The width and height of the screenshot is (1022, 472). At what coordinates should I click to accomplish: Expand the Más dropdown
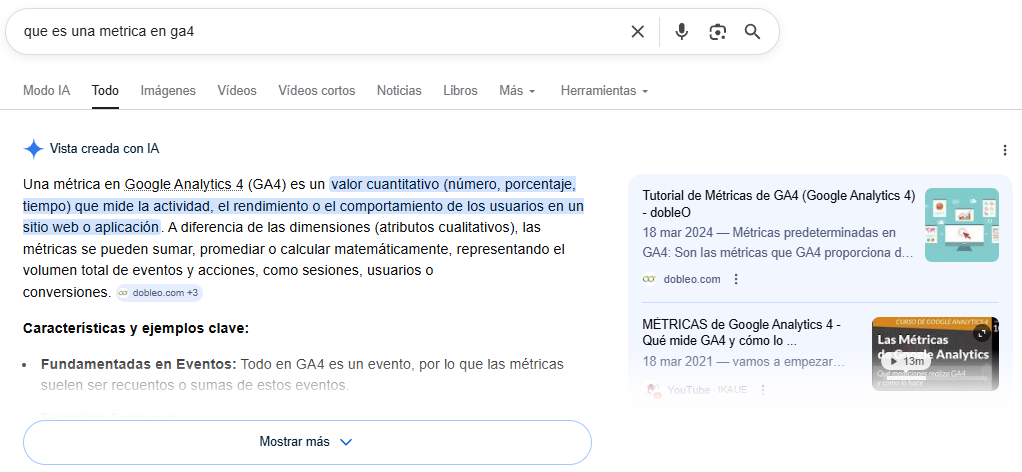click(517, 91)
